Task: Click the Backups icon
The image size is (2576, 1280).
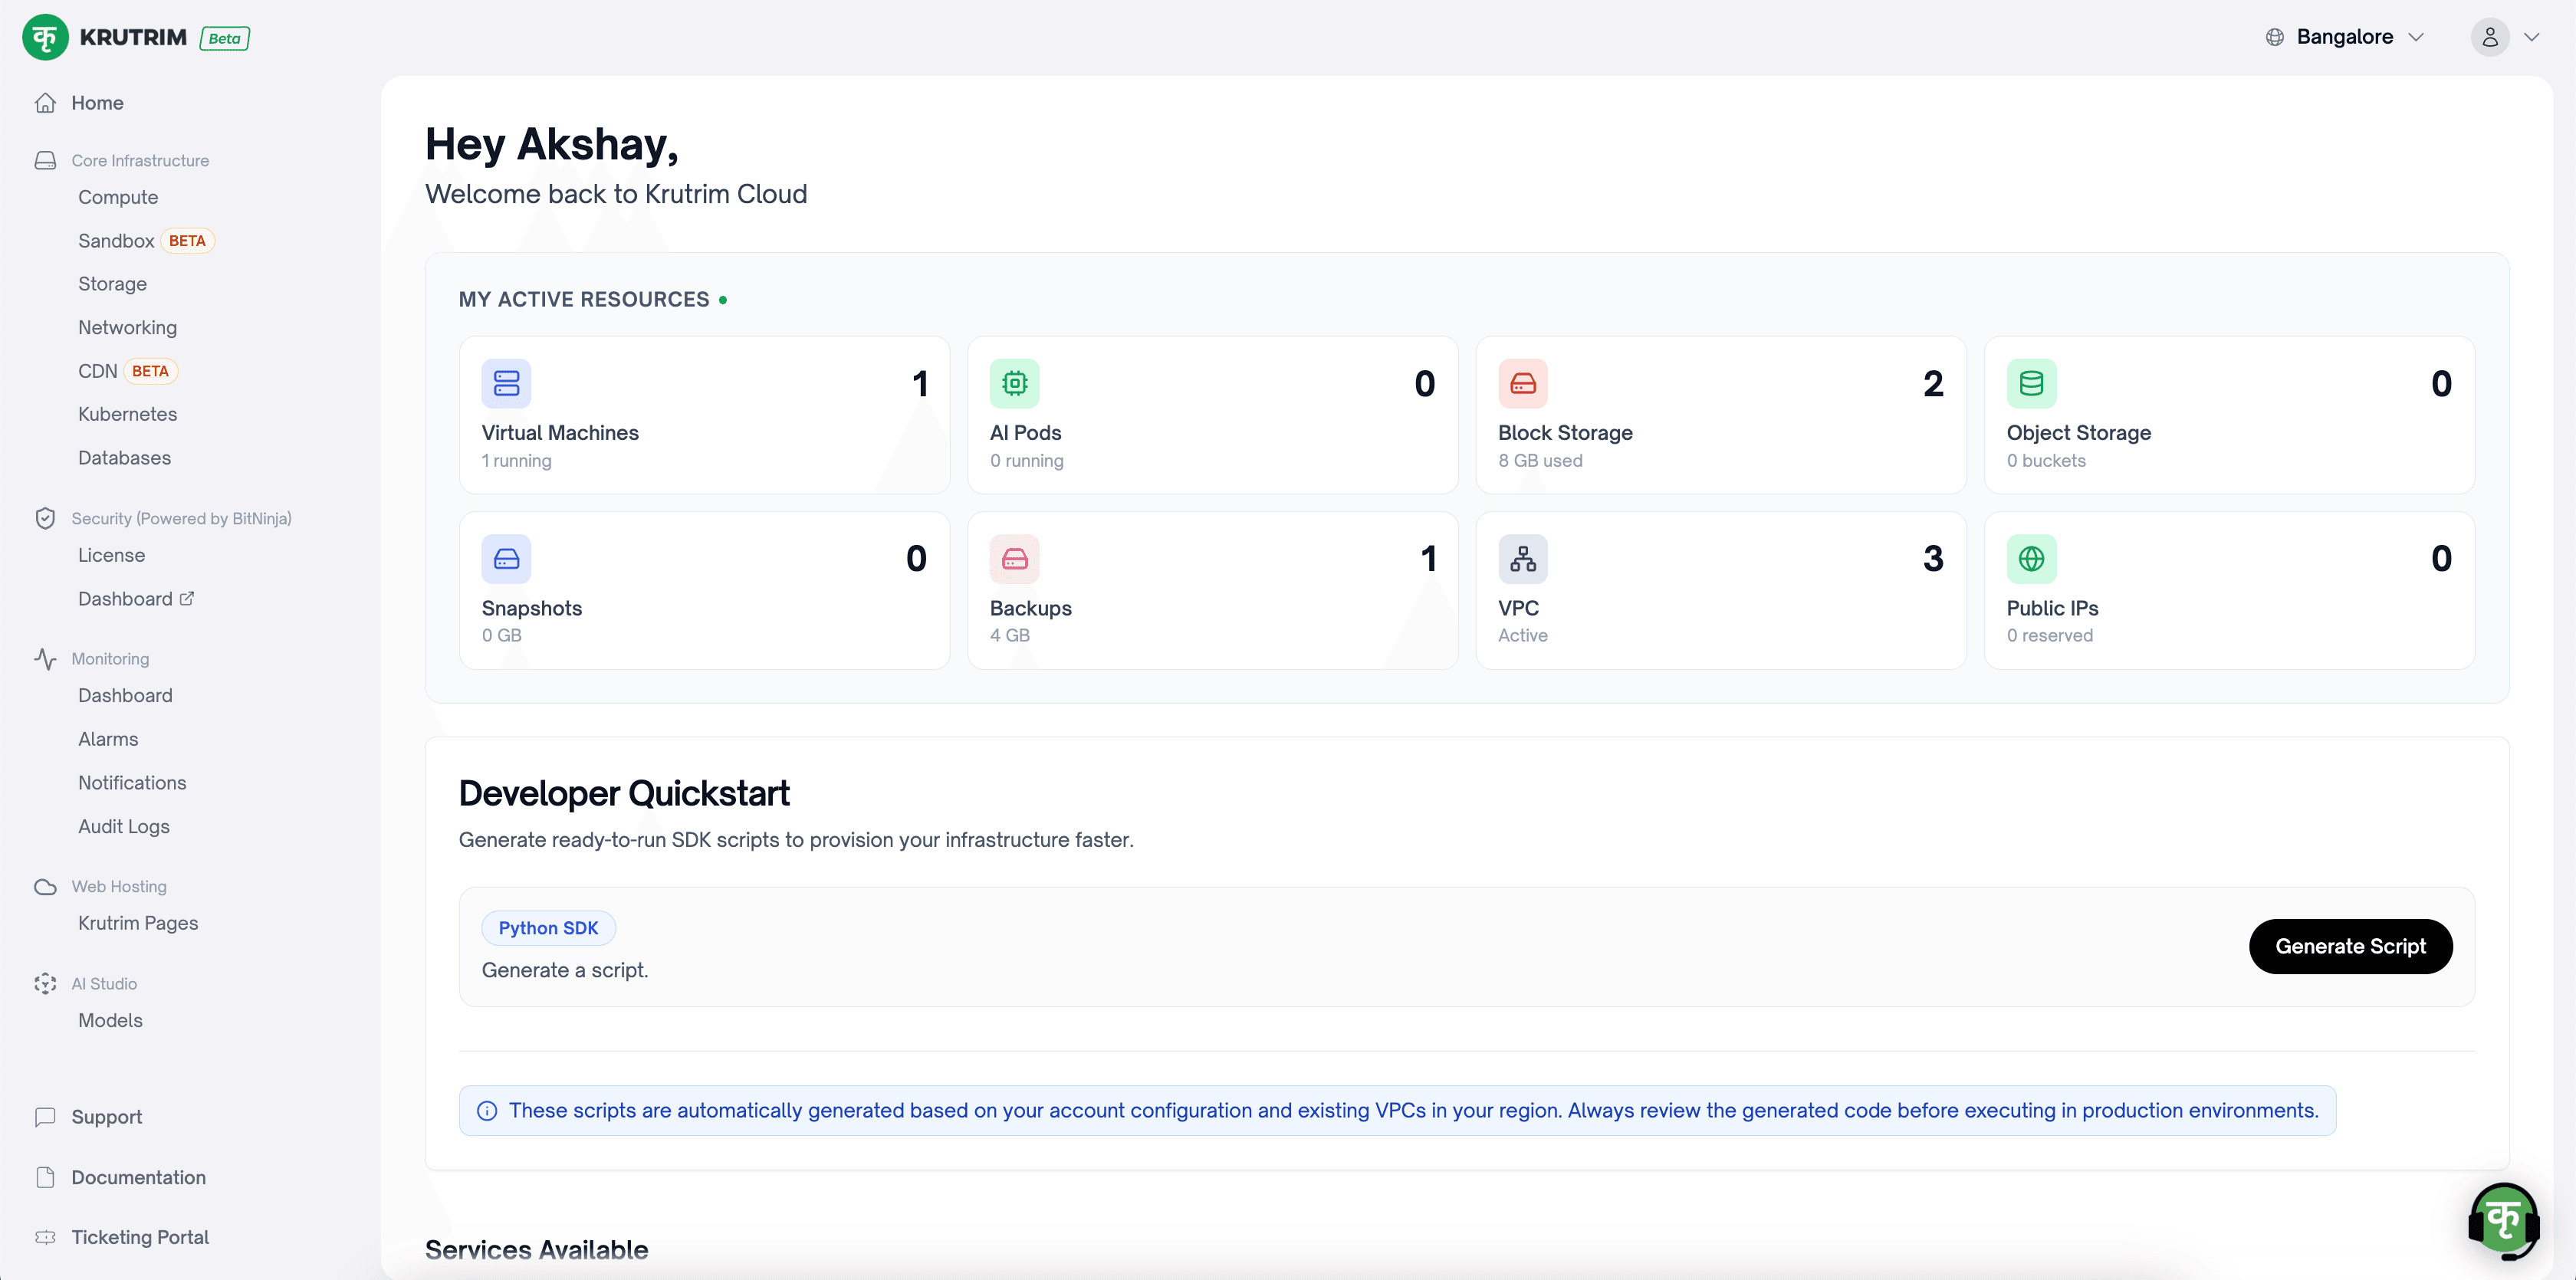Action: tap(1014, 559)
